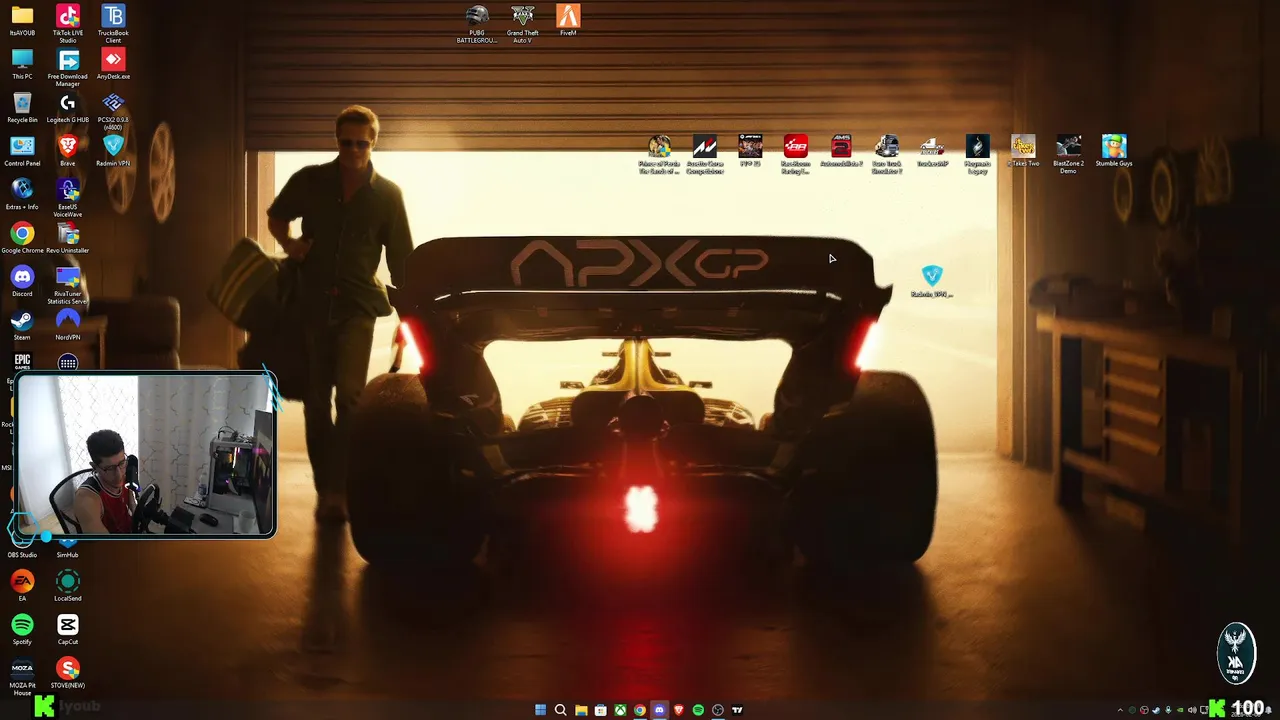
Task: Open Spotify from the taskbar
Action: 698,710
